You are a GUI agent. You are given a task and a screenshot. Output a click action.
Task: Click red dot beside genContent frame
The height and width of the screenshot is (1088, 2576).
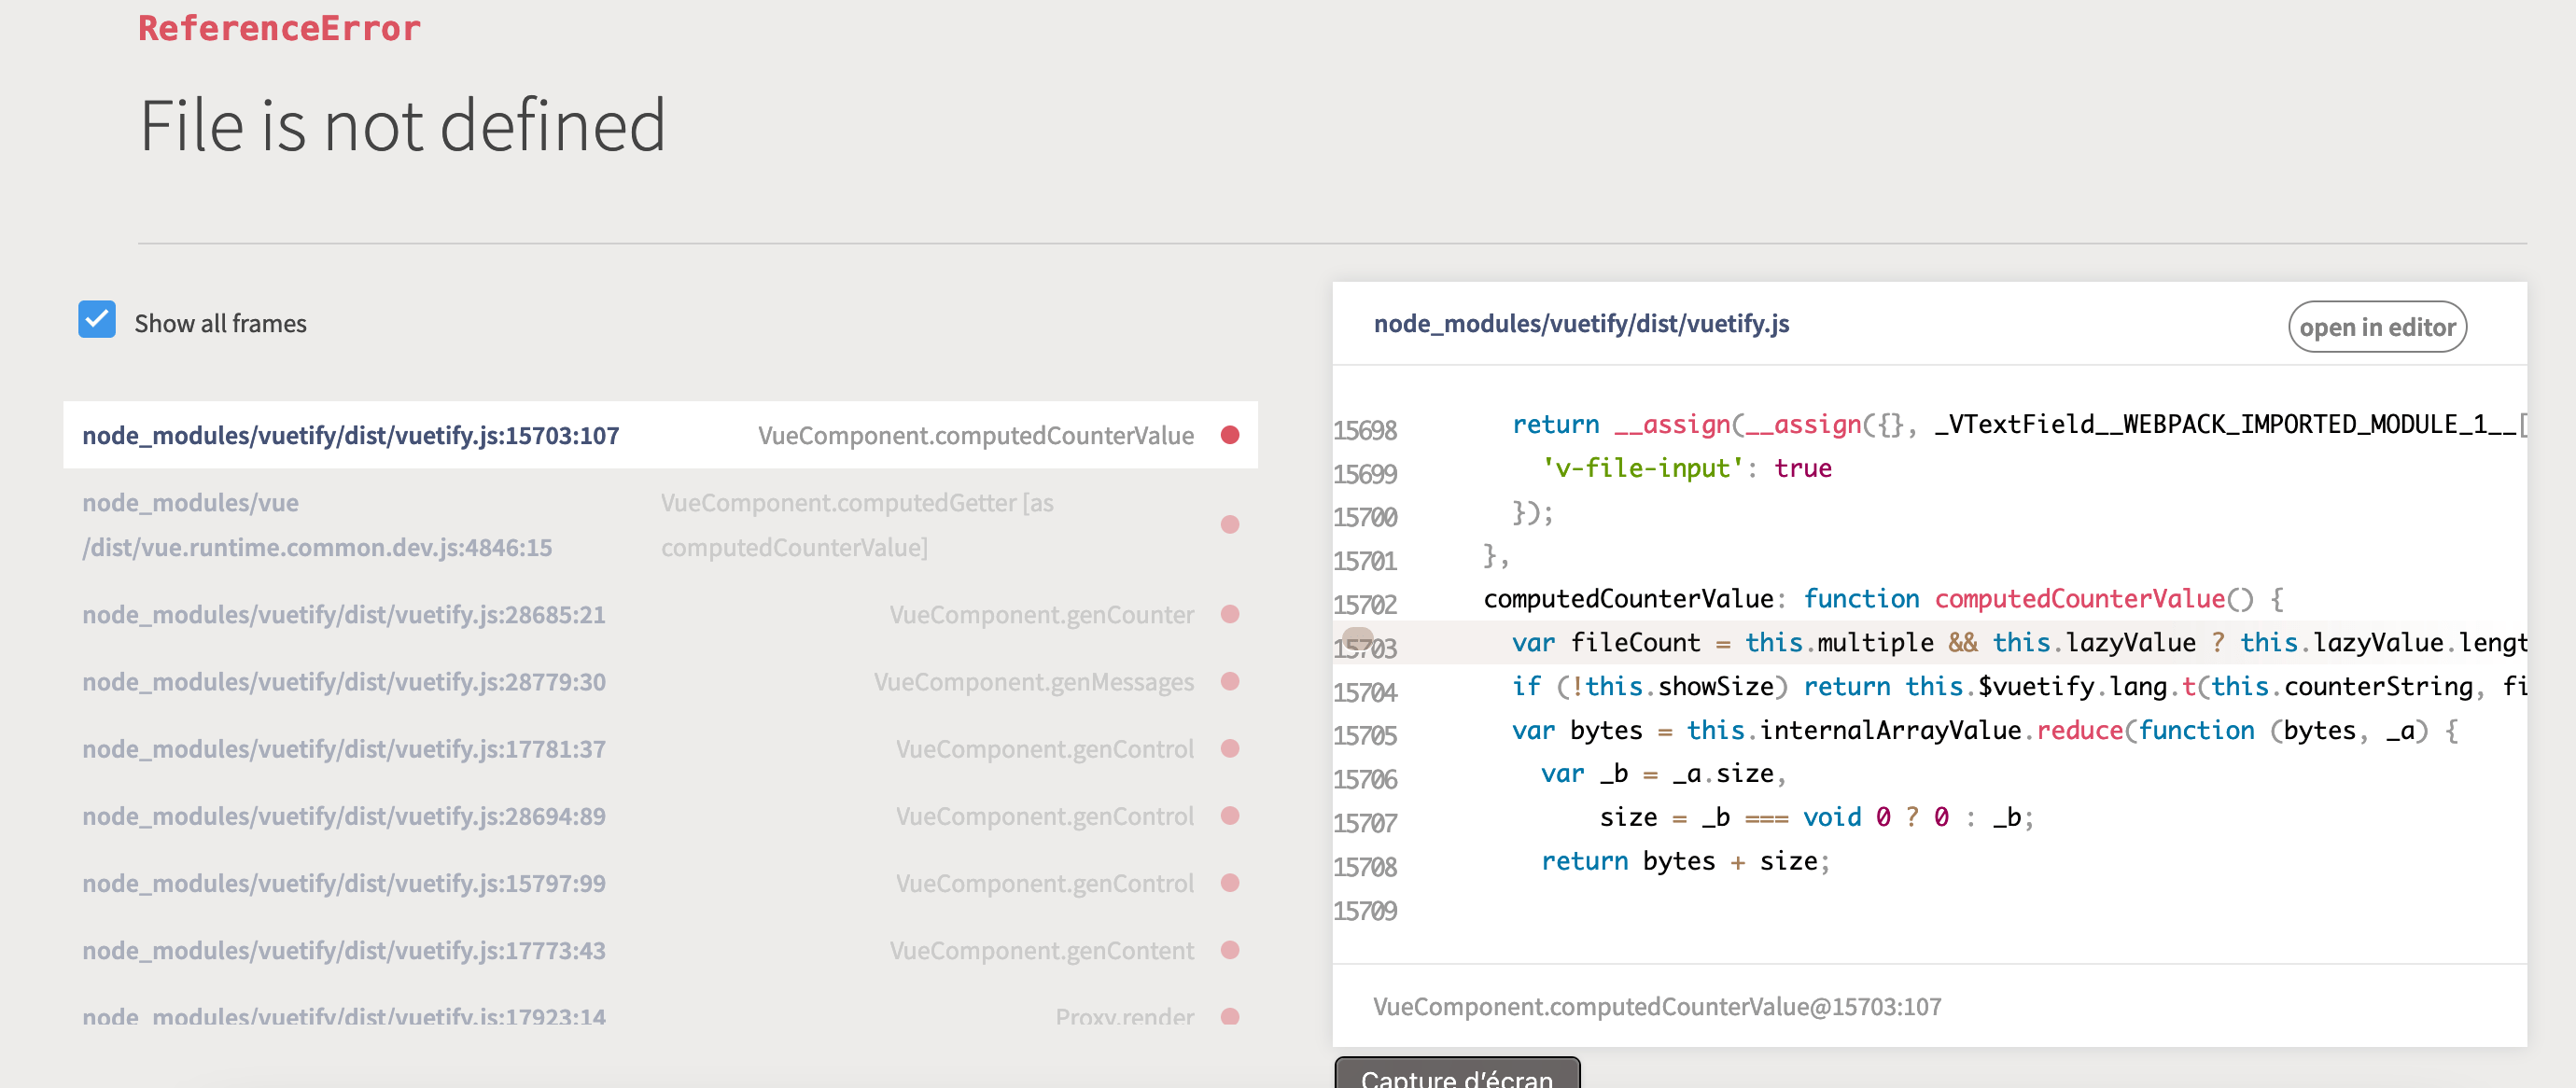1230,950
